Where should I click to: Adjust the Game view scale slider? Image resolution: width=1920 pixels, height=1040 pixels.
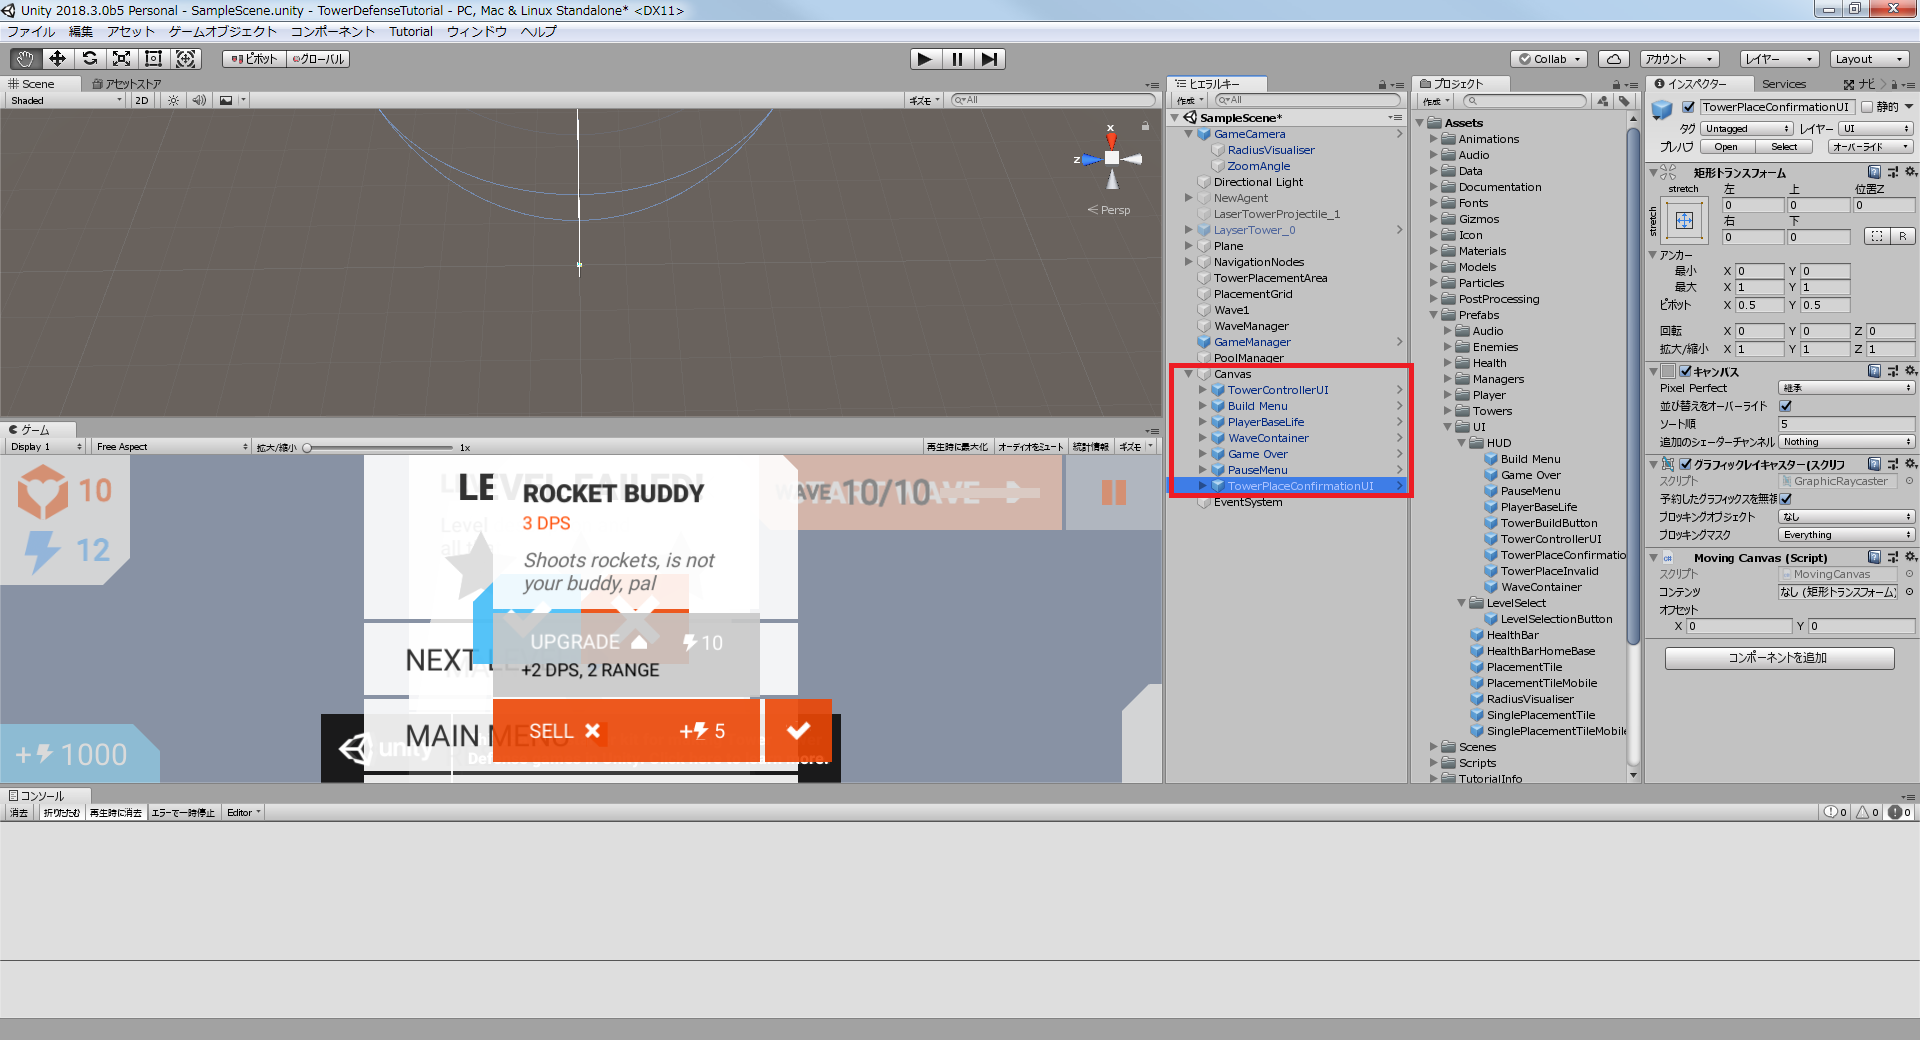click(x=378, y=448)
